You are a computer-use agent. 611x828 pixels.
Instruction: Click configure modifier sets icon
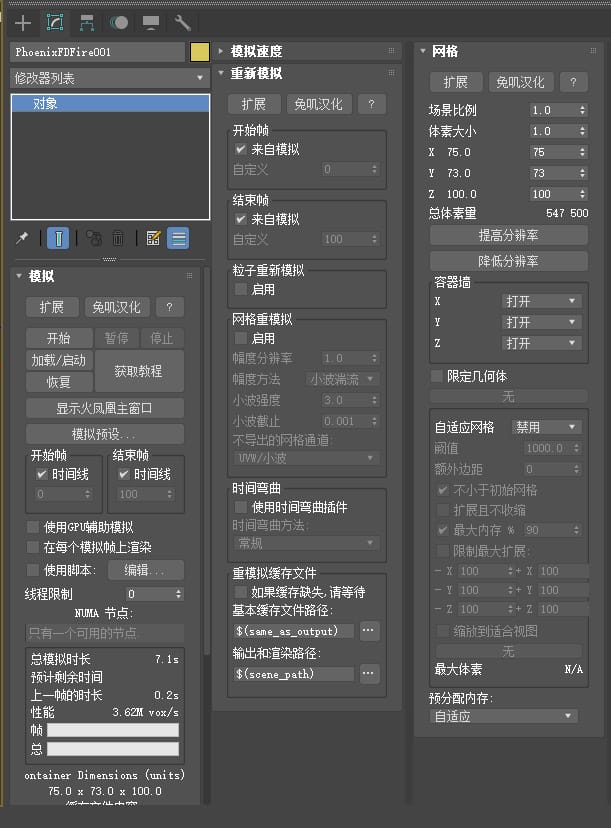point(153,238)
